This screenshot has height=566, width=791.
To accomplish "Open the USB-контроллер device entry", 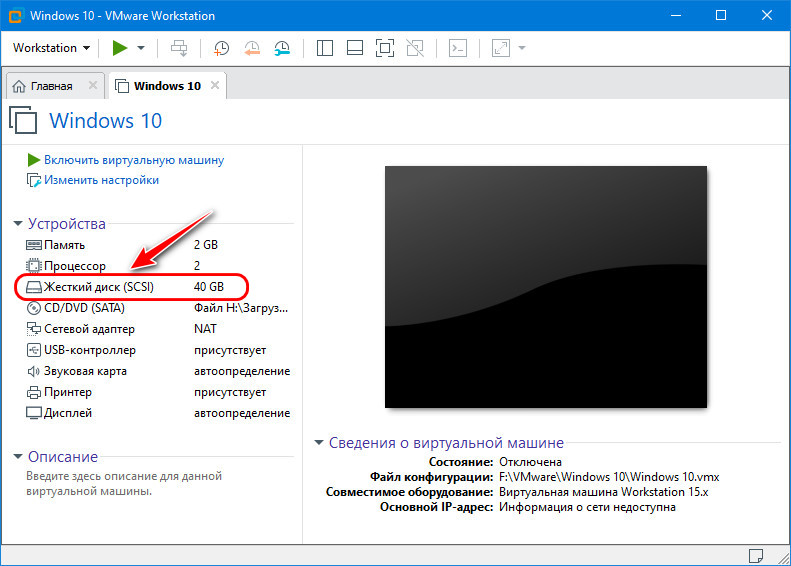I will (x=90, y=350).
